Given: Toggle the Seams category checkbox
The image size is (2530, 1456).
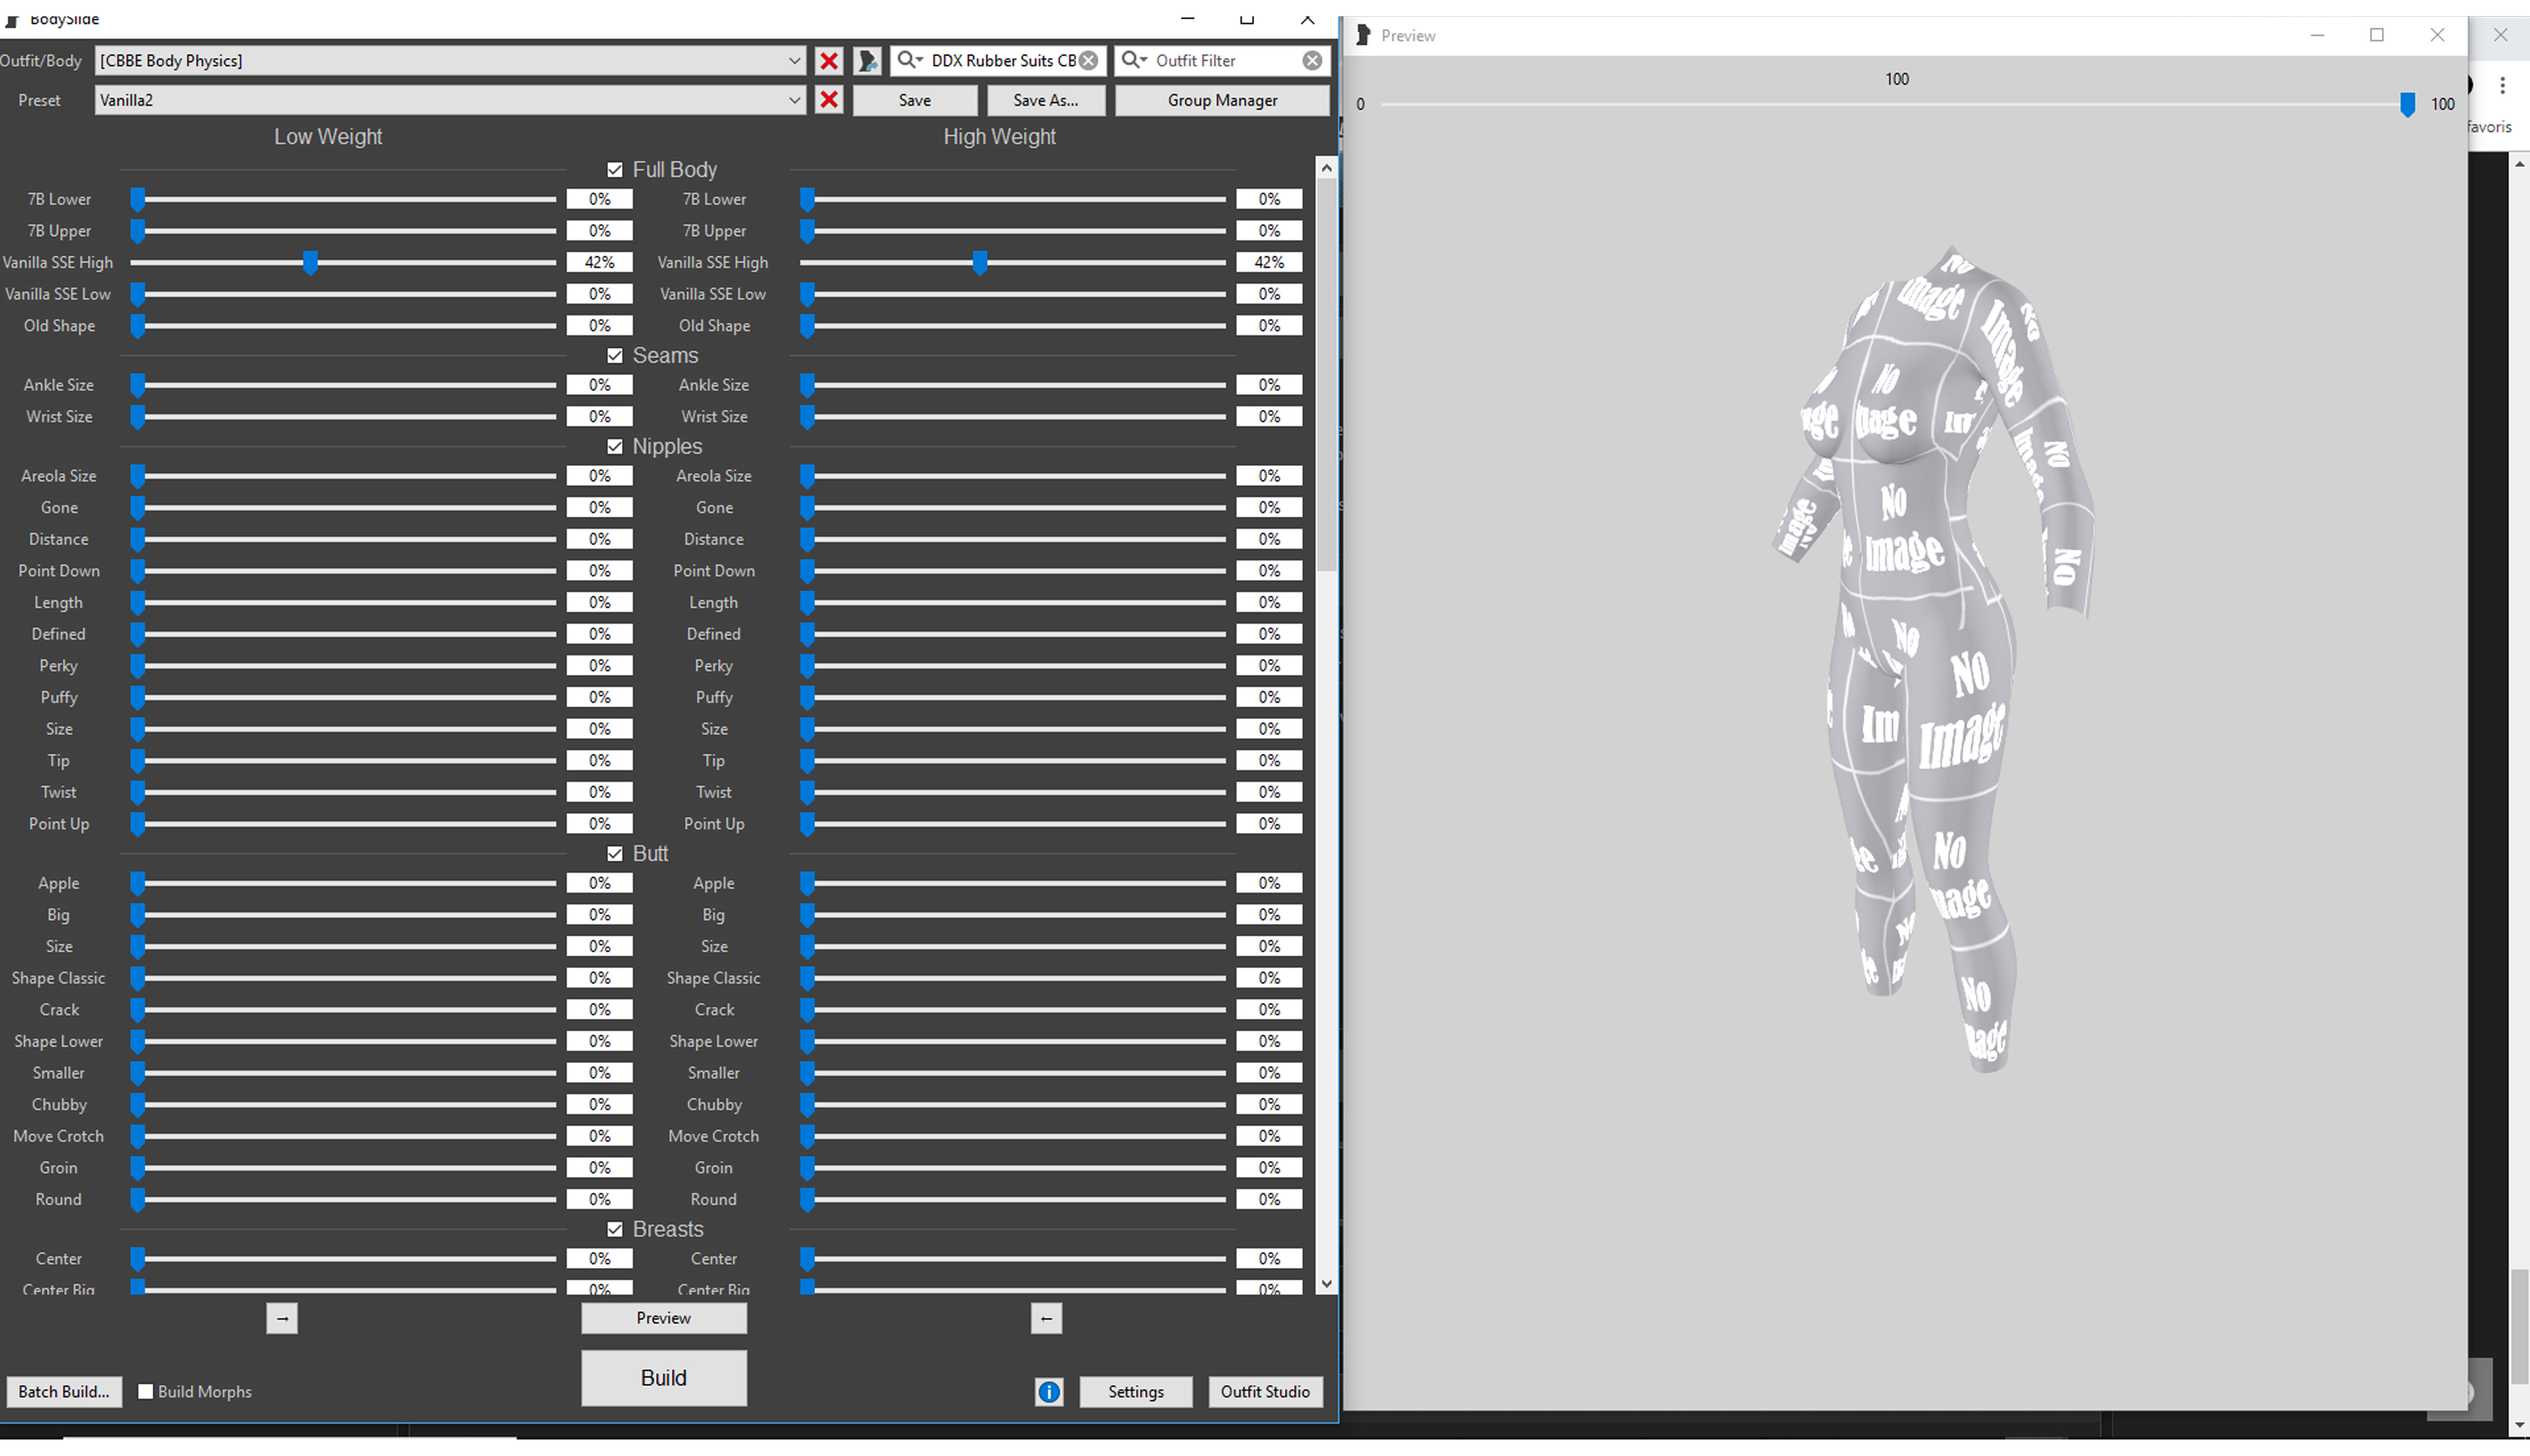Looking at the screenshot, I should 615,356.
